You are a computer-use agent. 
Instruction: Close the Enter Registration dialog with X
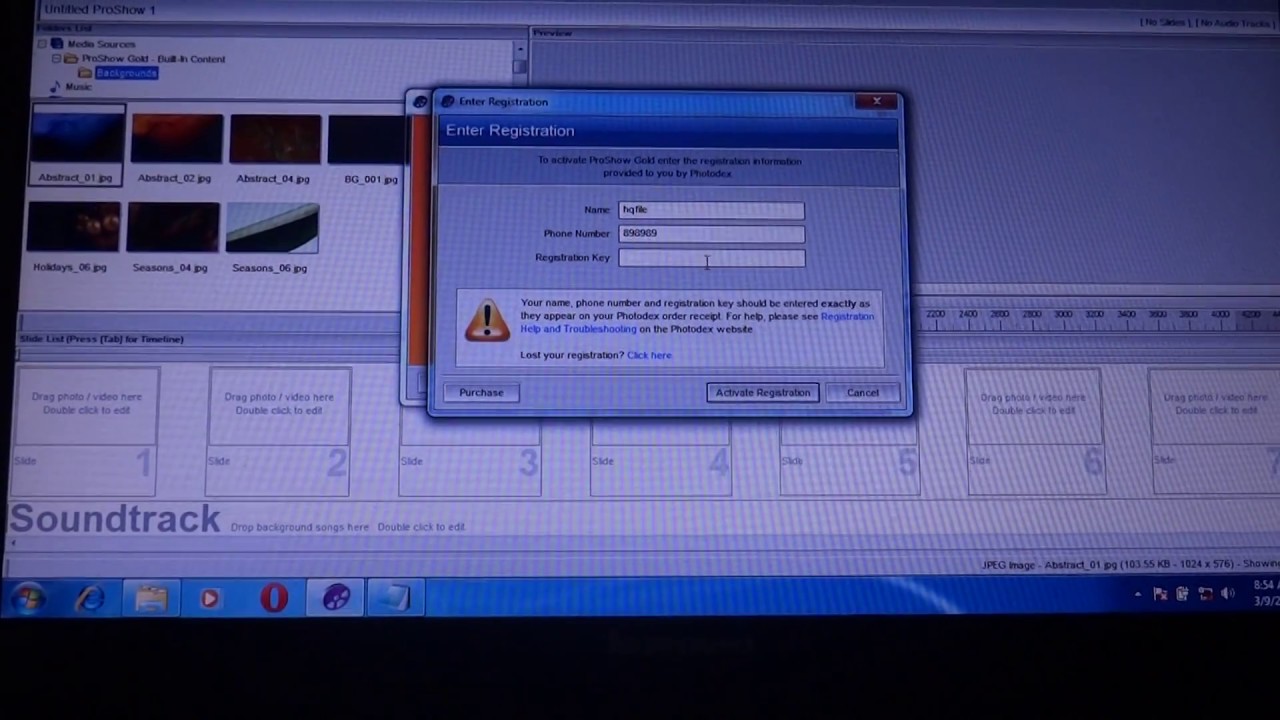point(877,101)
